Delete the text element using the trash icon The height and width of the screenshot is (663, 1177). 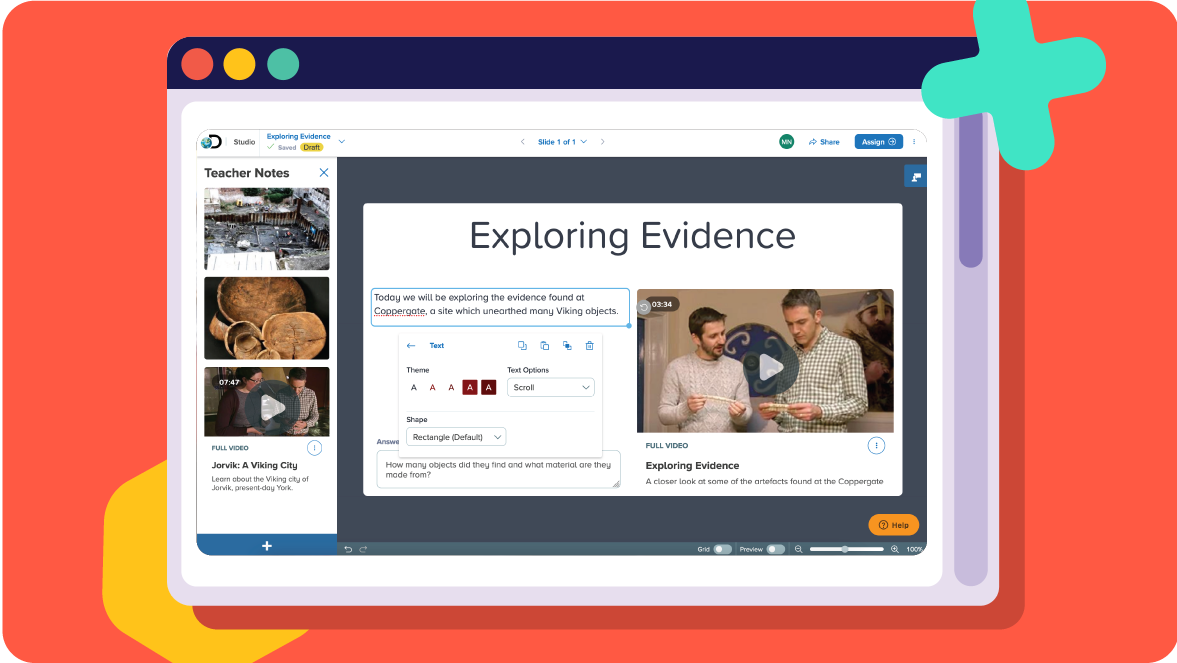(x=589, y=345)
